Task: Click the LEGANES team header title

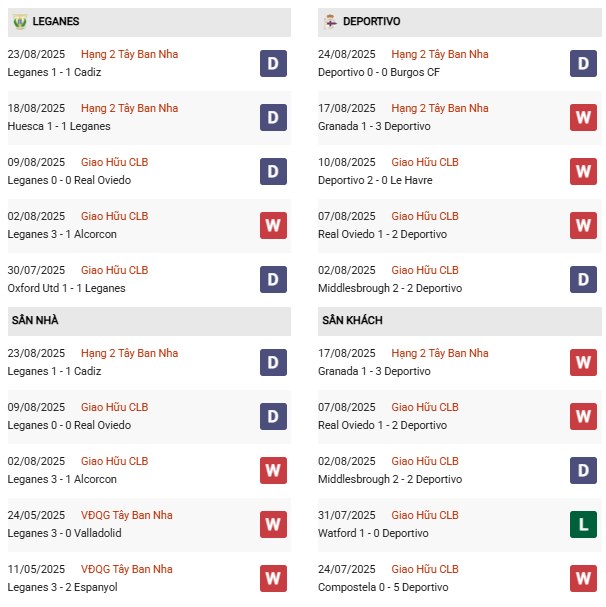Action: pyautogui.click(x=56, y=21)
